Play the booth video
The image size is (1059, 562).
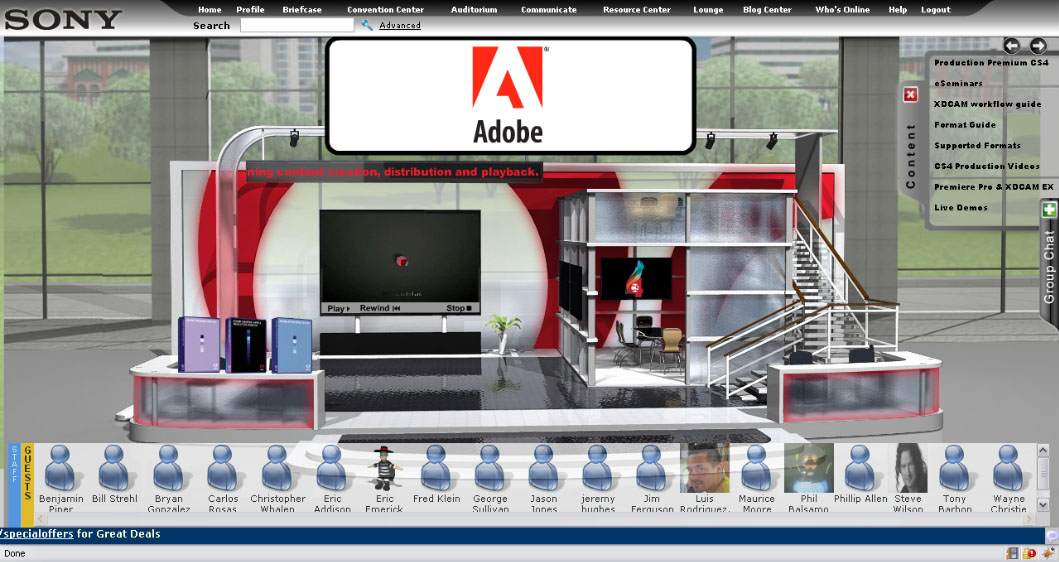click(x=338, y=308)
